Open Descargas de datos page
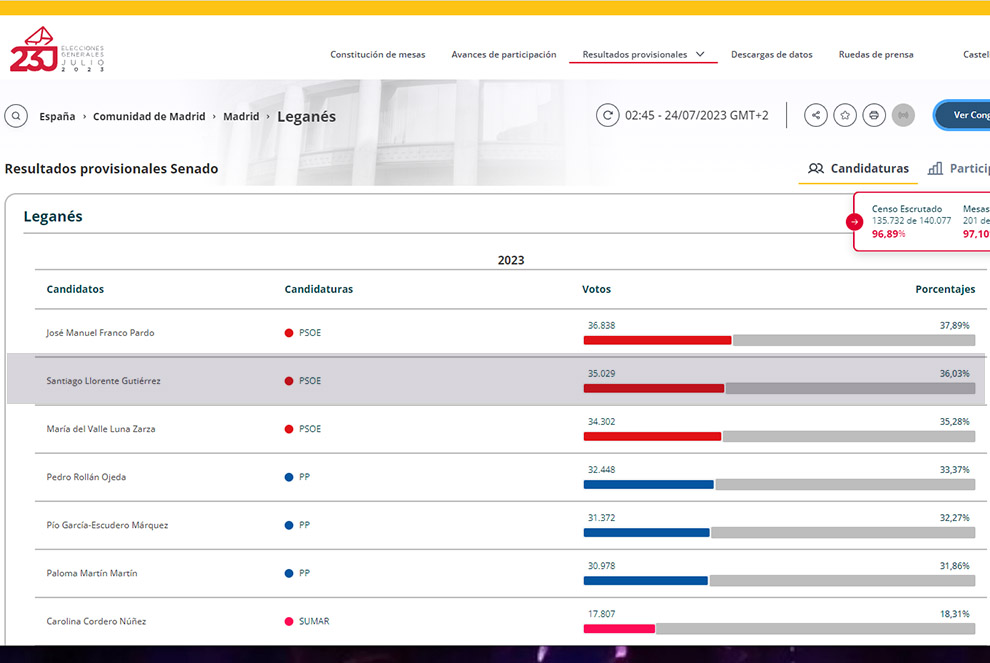 pos(771,54)
